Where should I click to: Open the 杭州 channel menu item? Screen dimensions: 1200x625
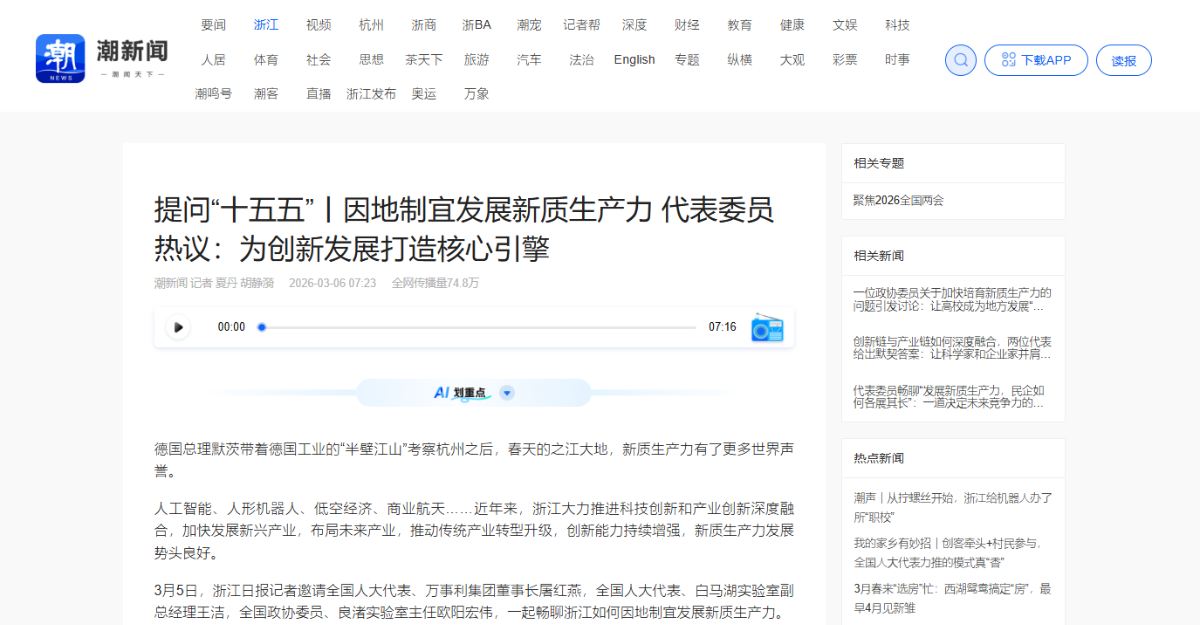point(371,25)
